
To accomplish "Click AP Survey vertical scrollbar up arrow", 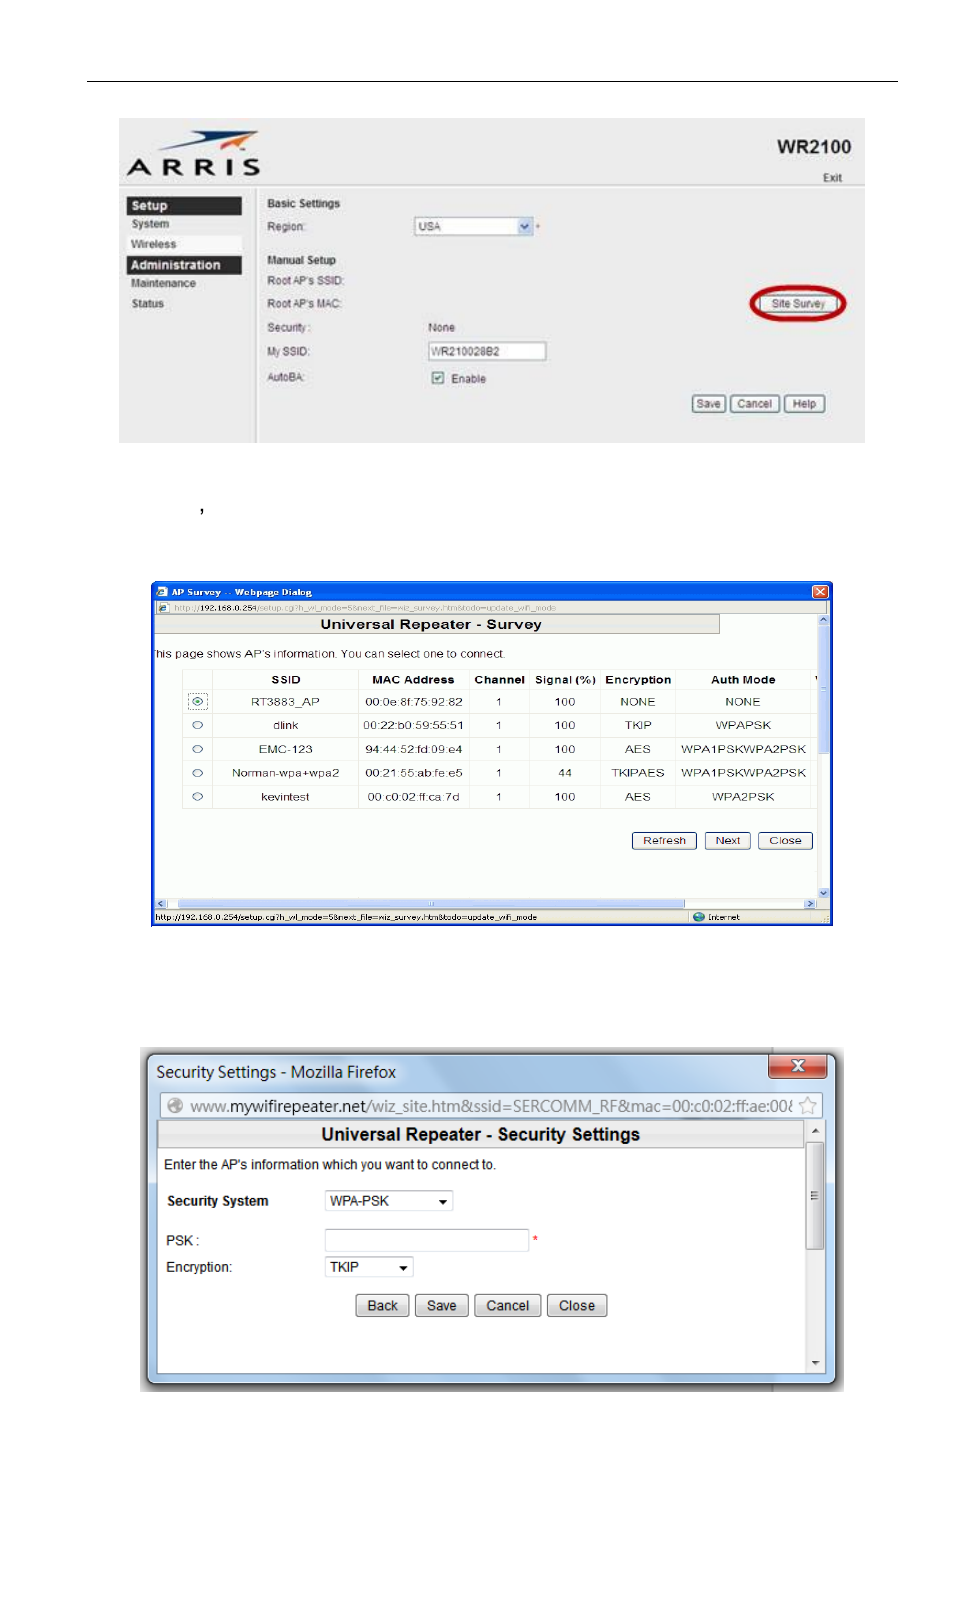I will coord(824,620).
